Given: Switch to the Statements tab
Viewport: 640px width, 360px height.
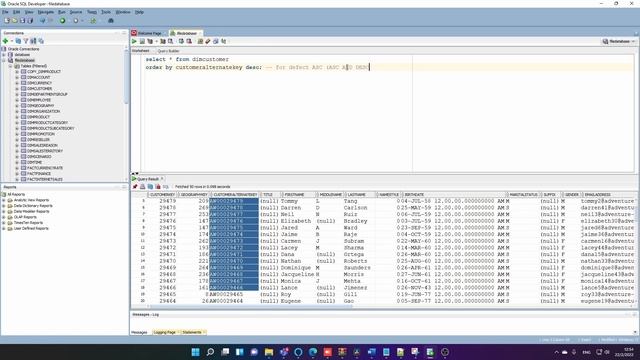Looking at the screenshot, I should pyautogui.click(x=192, y=332).
